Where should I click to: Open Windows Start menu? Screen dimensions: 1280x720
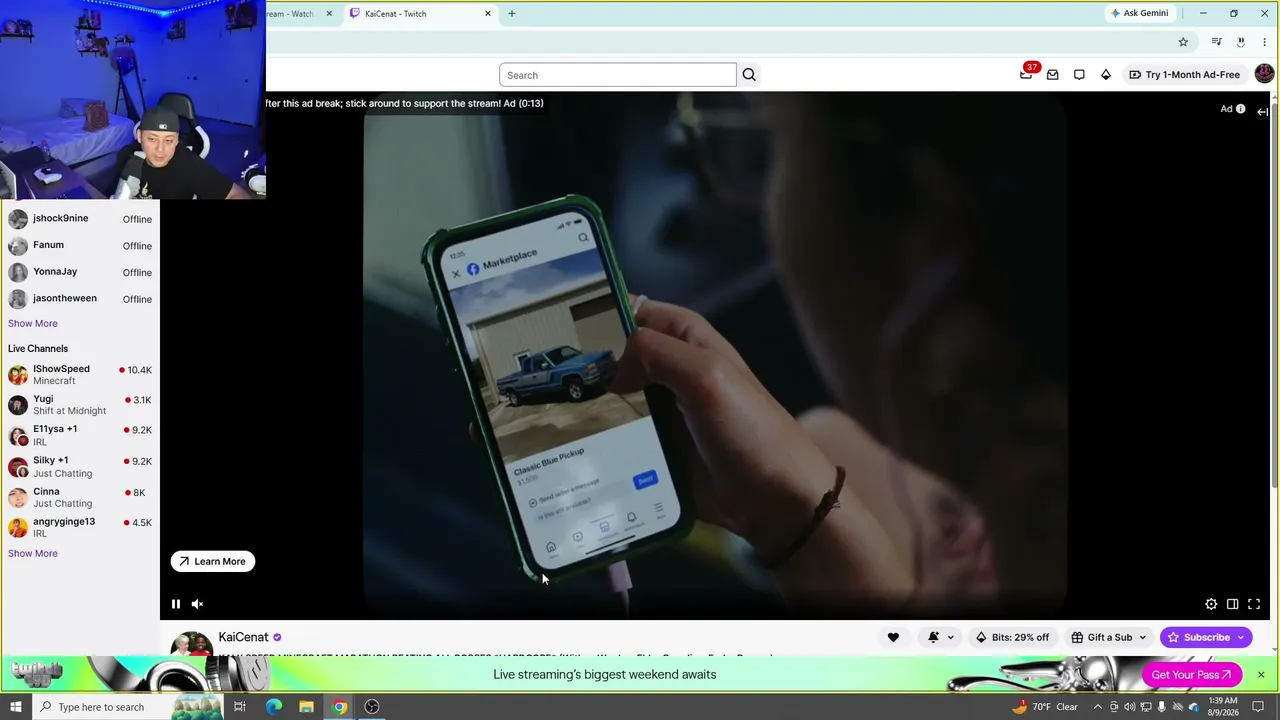(x=16, y=707)
